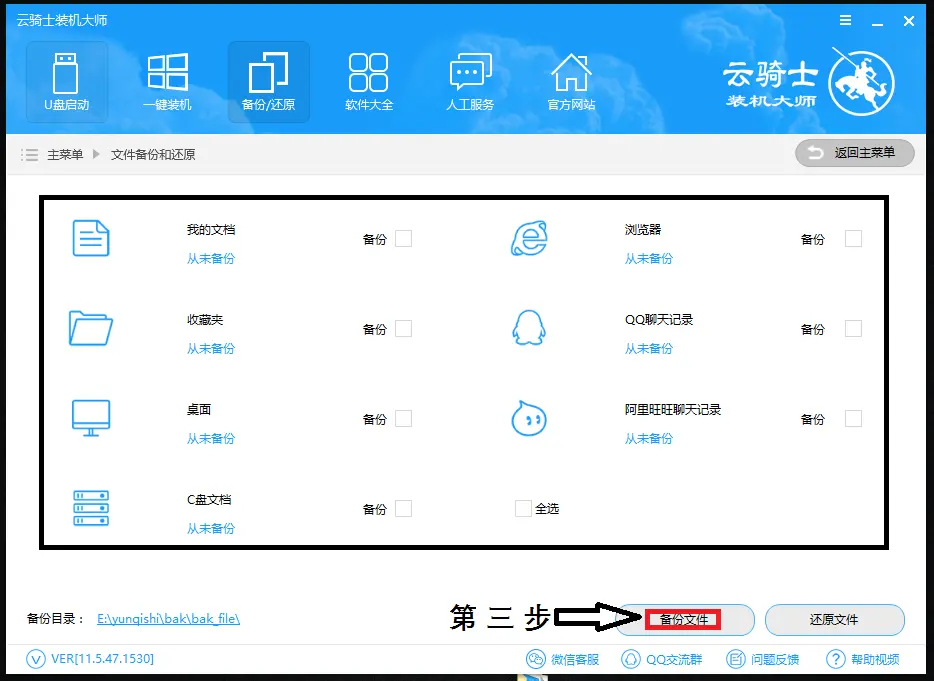Screen dimensions: 934x681
Task: Click the 备份目录： label
Action: click(55, 619)
